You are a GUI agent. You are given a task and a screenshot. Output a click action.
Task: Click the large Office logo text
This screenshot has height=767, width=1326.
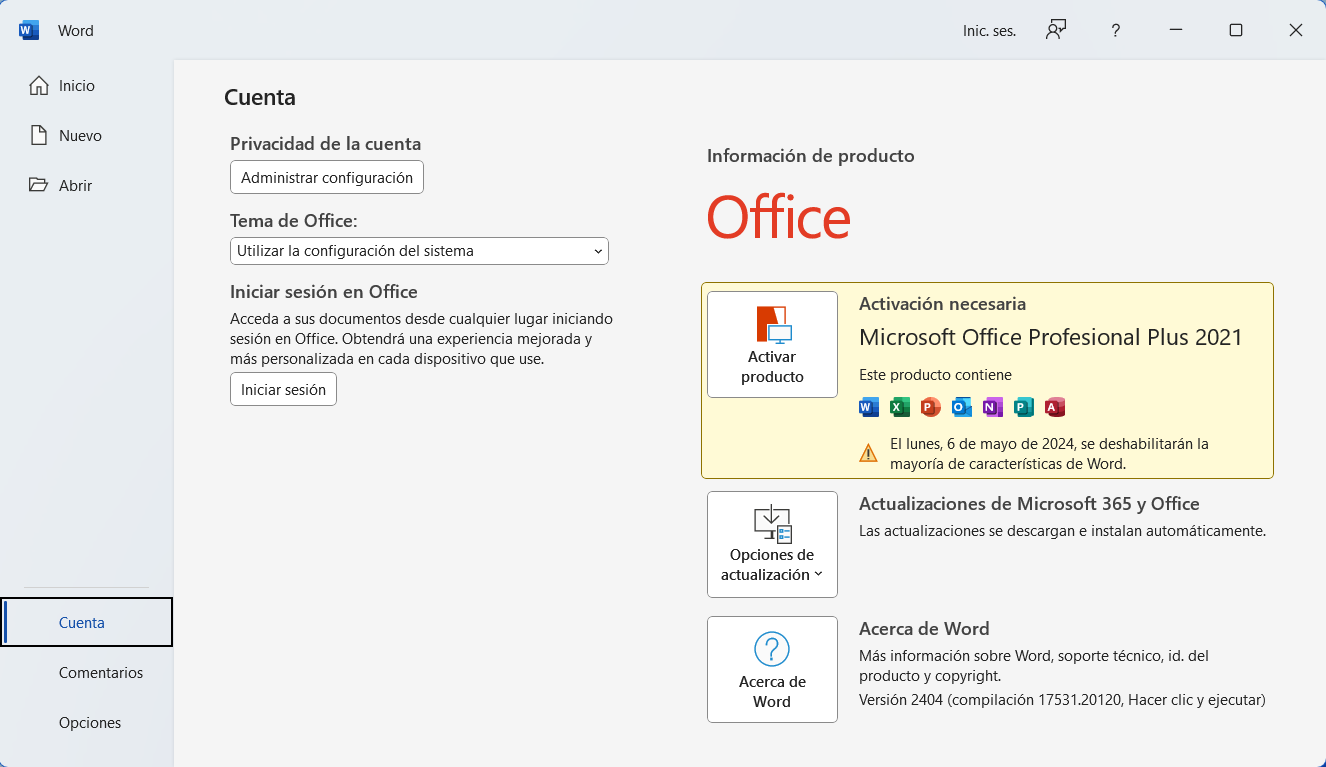click(x=779, y=217)
